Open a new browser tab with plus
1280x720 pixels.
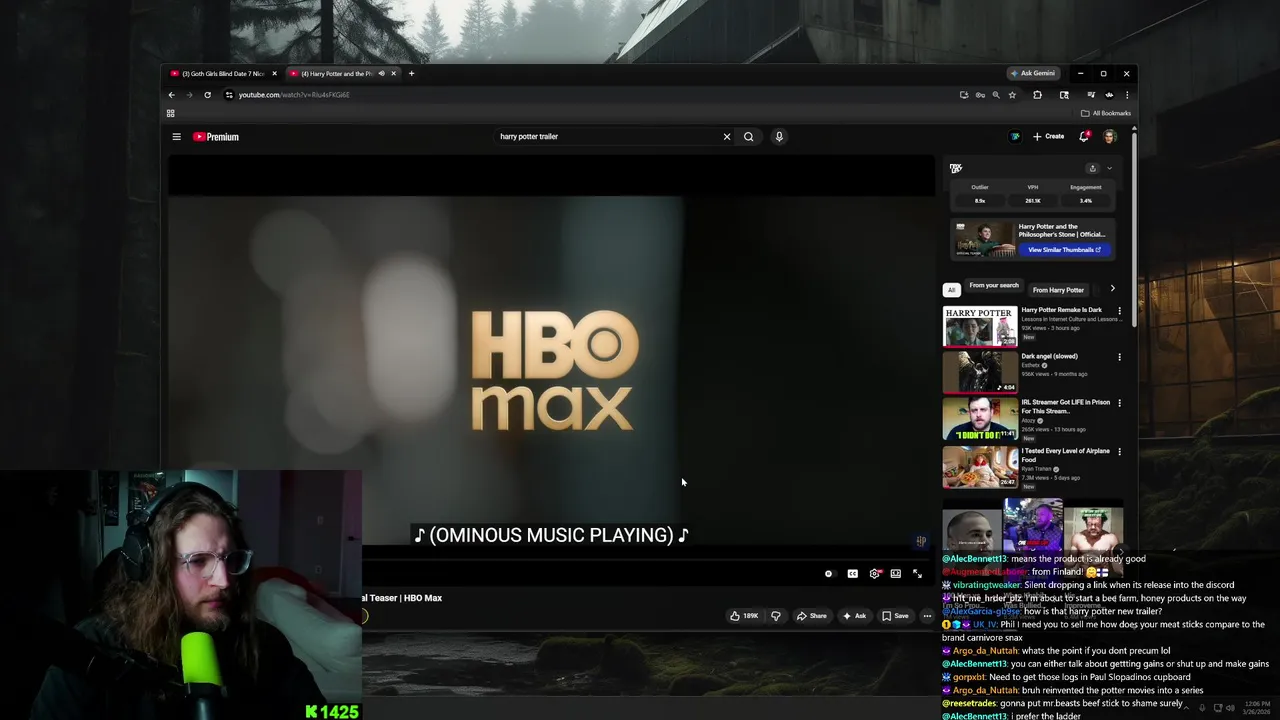click(x=411, y=73)
